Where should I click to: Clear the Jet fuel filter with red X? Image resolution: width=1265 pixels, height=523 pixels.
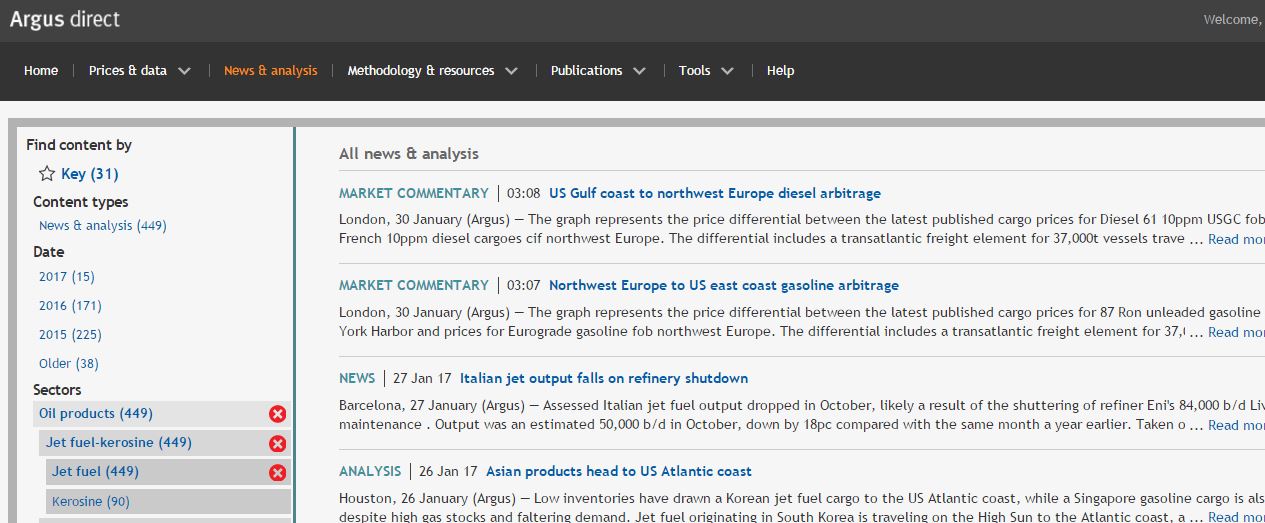pyautogui.click(x=278, y=472)
